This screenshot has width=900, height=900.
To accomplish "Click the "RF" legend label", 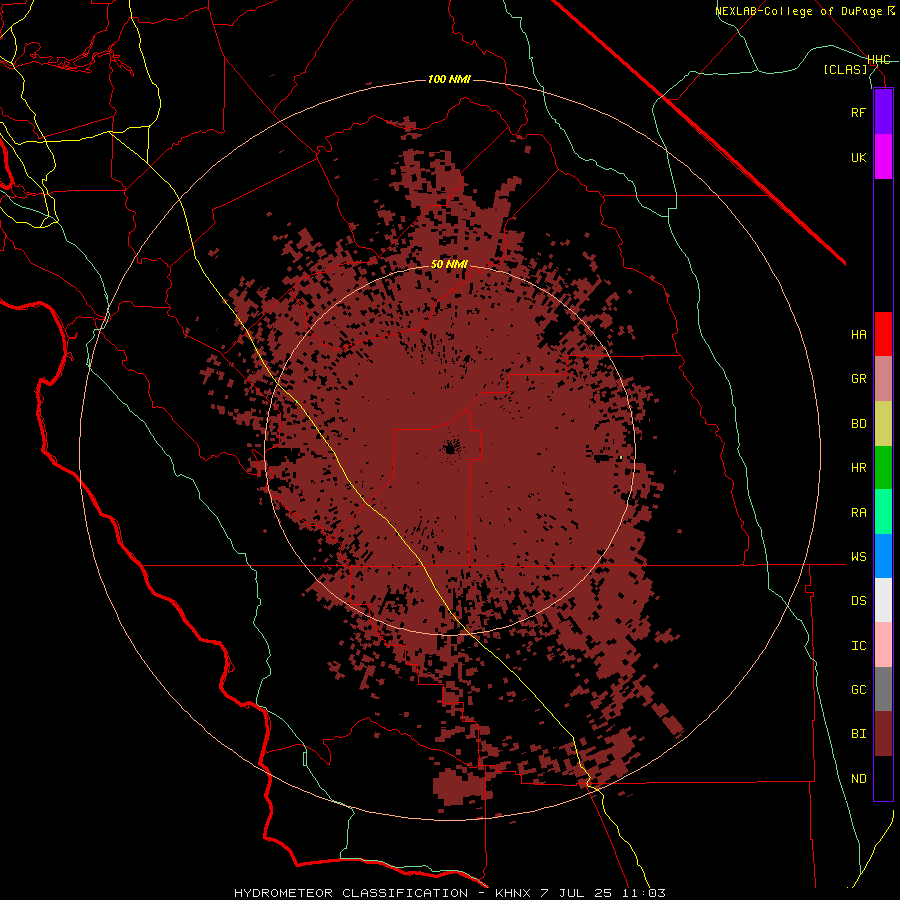I will (x=858, y=112).
